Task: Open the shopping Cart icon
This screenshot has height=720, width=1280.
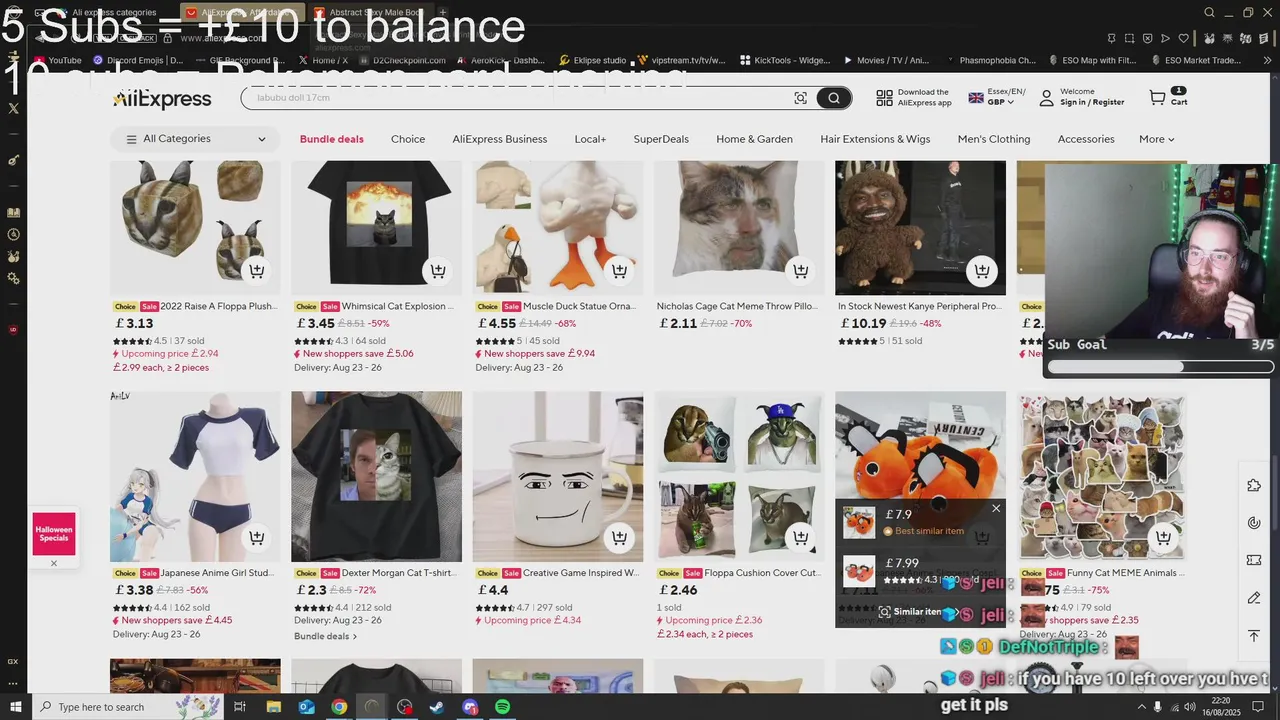Action: (1167, 97)
